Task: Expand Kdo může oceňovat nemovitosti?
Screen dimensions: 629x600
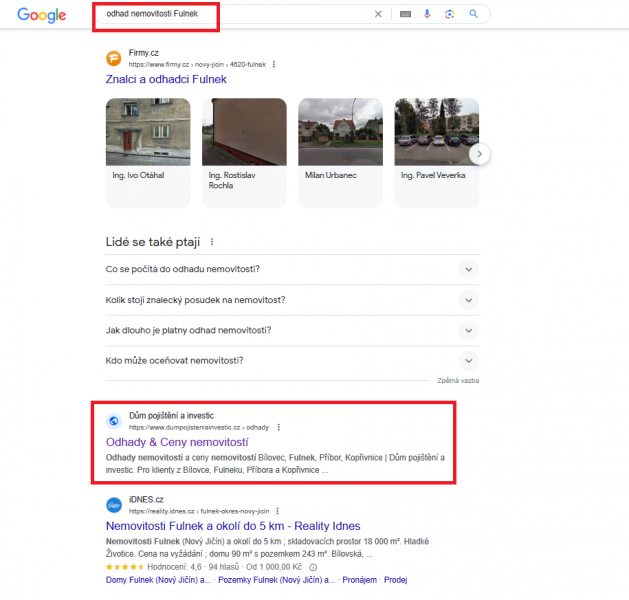Action: pyautogui.click(x=292, y=361)
